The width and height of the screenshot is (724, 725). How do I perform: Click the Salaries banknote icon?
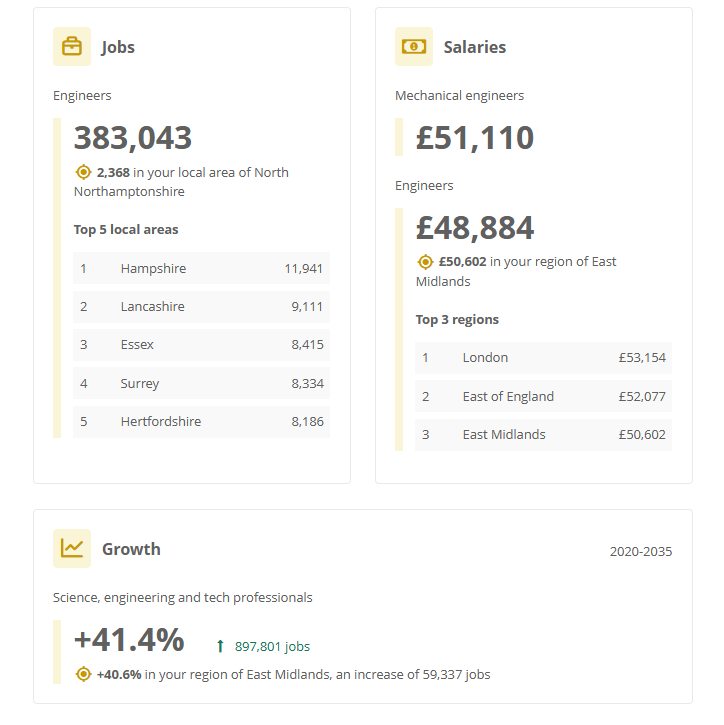(x=414, y=47)
